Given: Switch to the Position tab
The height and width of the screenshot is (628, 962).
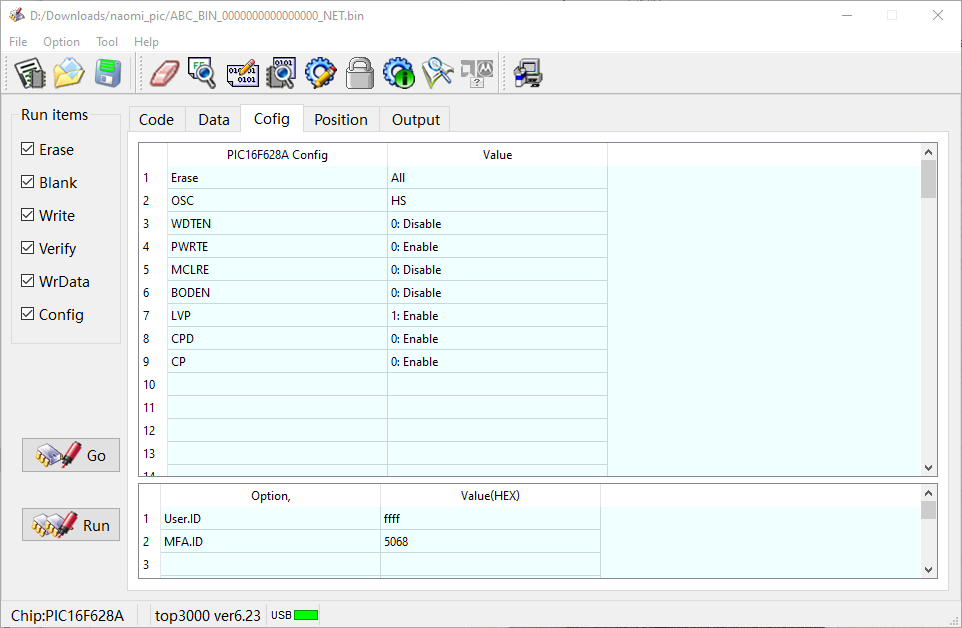Looking at the screenshot, I should [x=341, y=120].
